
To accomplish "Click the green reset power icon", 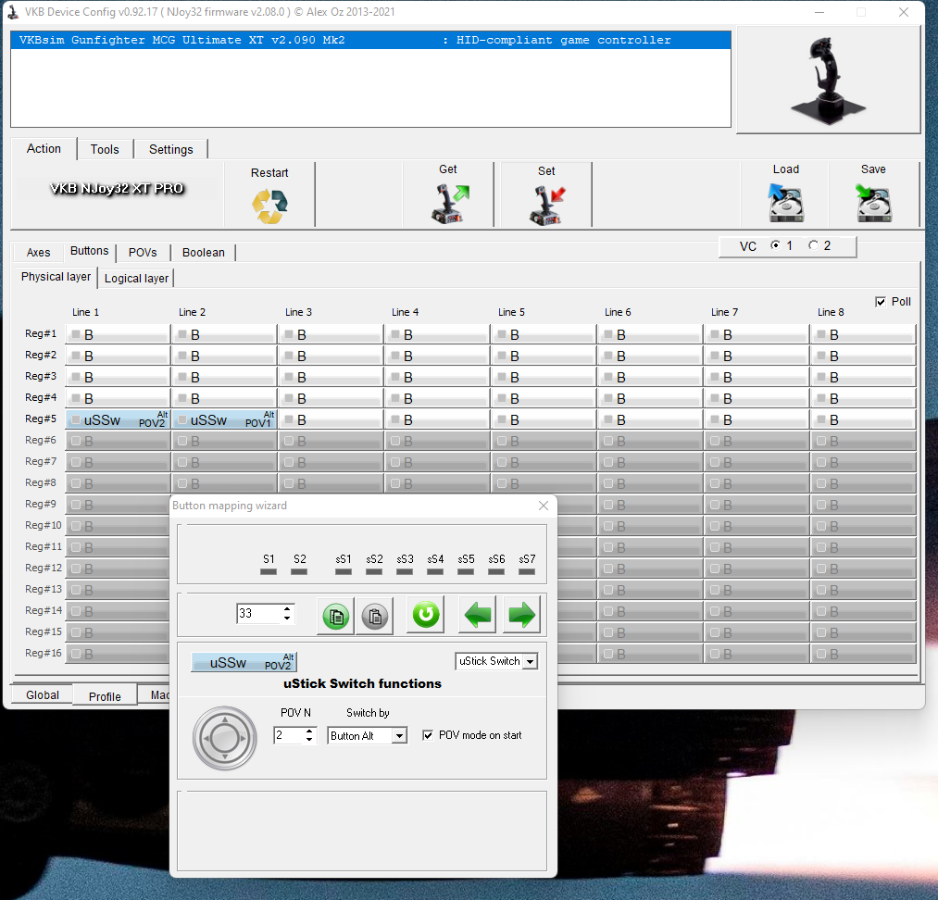I will pyautogui.click(x=425, y=614).
